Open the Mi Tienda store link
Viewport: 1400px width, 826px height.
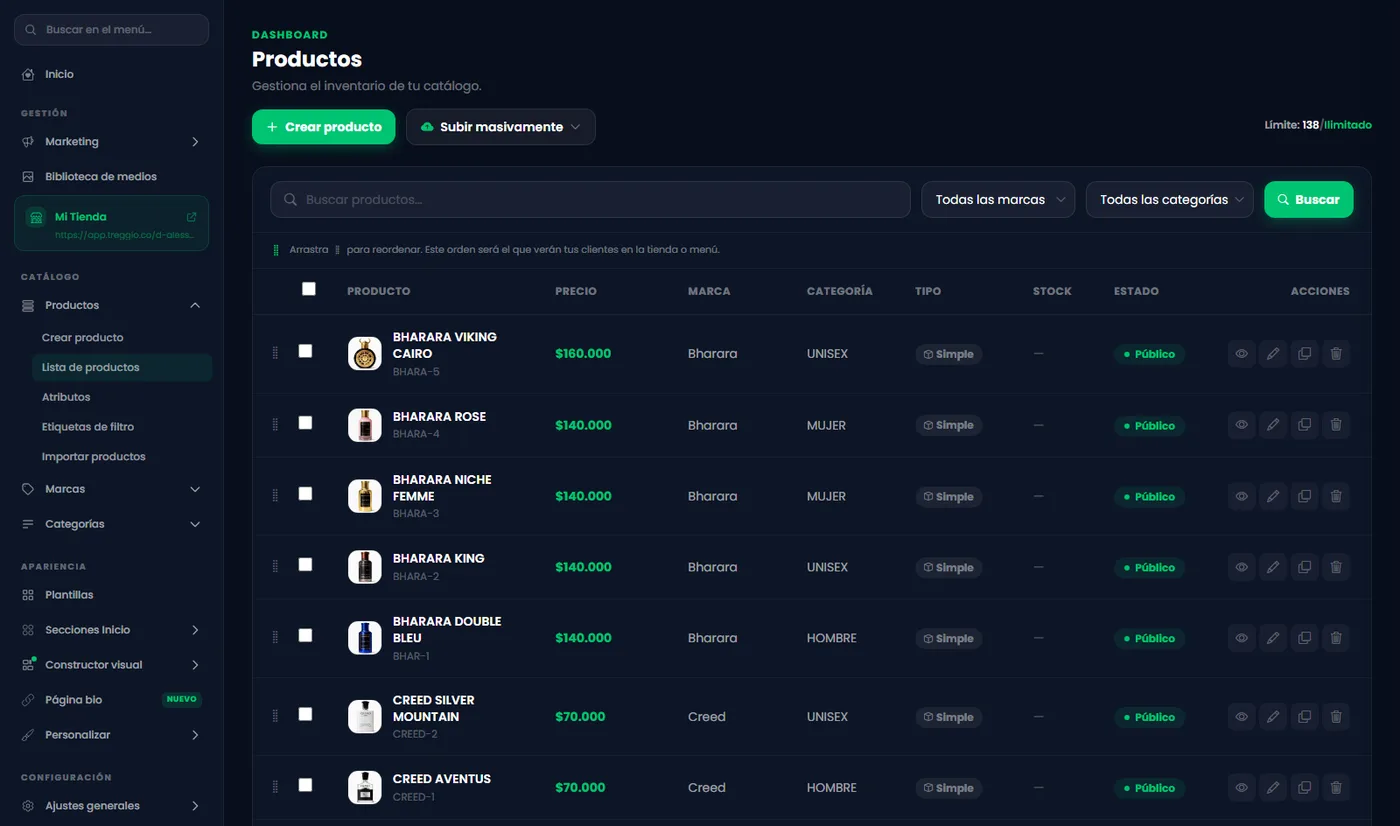(x=111, y=223)
